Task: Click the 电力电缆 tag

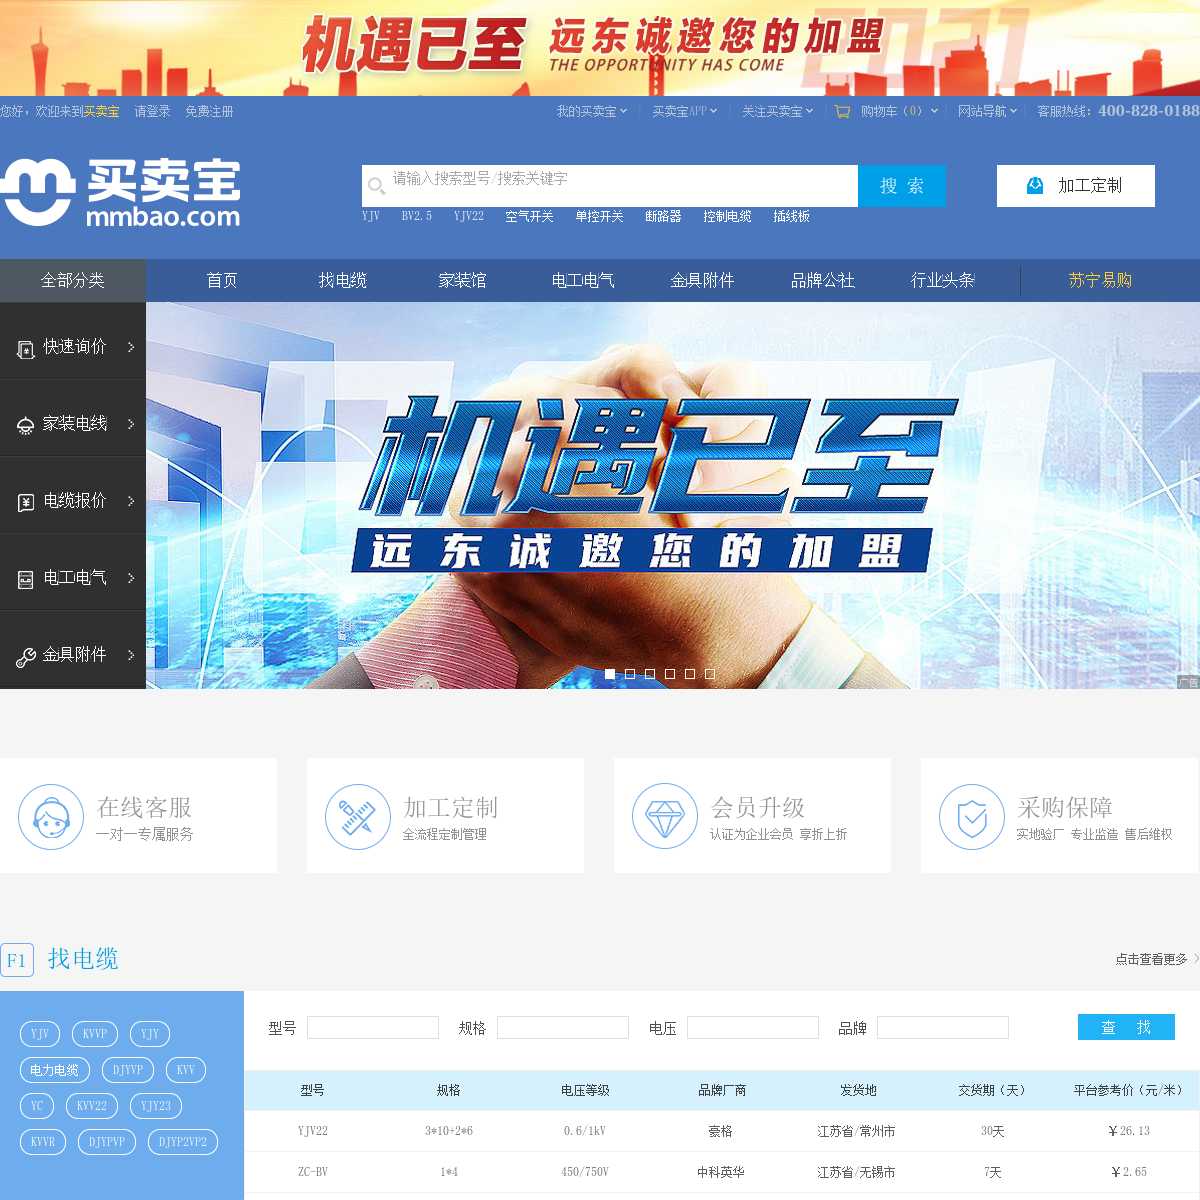Action: [x=55, y=1070]
